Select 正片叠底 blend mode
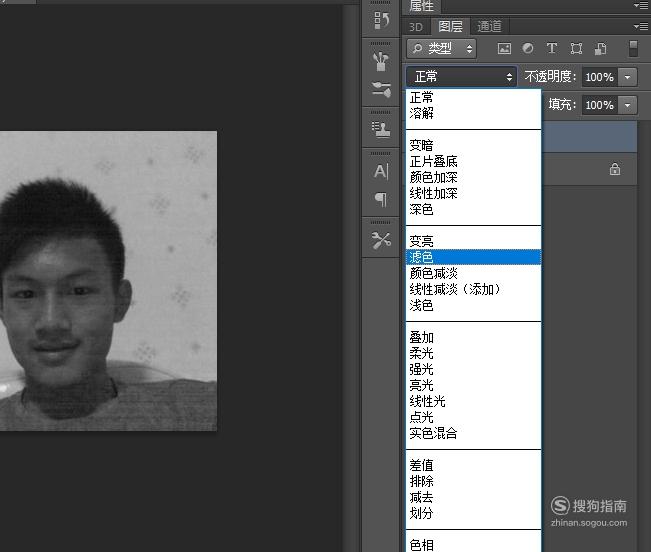This screenshot has height=552, width=651. (x=473, y=161)
